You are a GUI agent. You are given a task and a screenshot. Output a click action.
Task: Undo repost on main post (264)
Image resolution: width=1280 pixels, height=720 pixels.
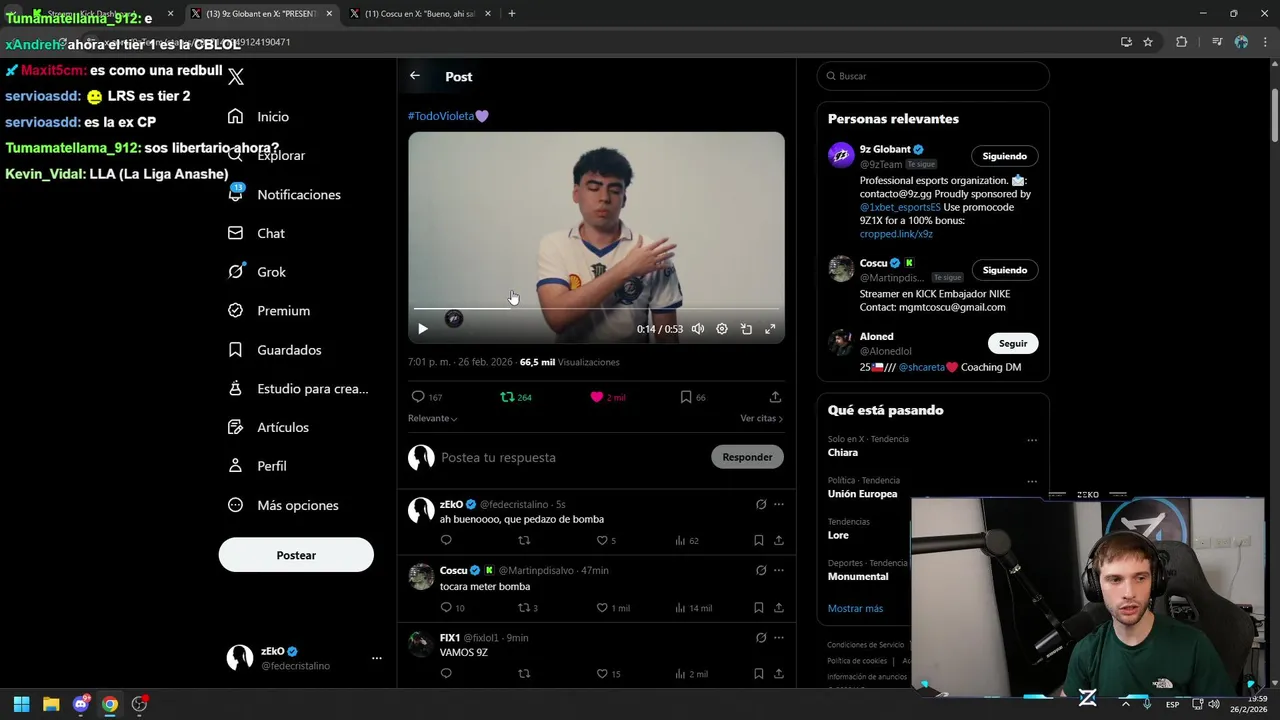[x=516, y=397]
